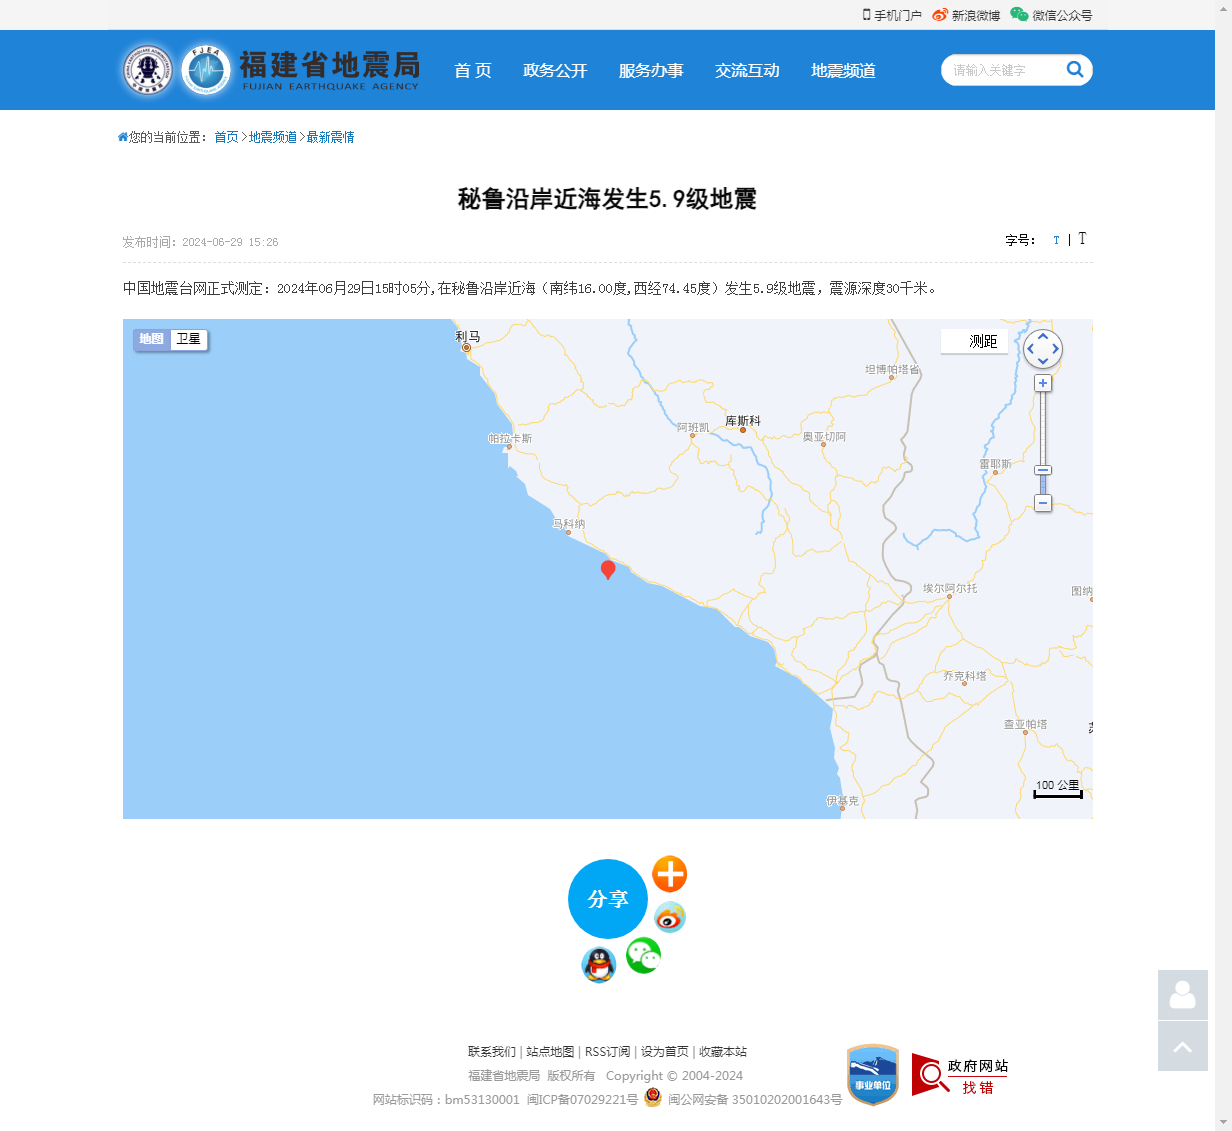Open the 地震频道 navigation menu
This screenshot has width=1232, height=1131.
pyautogui.click(x=843, y=70)
